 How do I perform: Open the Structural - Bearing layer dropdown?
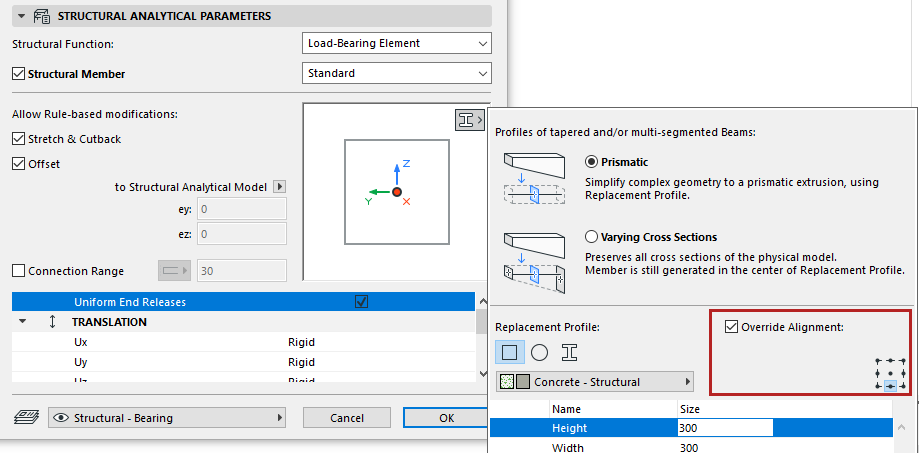pos(167,418)
